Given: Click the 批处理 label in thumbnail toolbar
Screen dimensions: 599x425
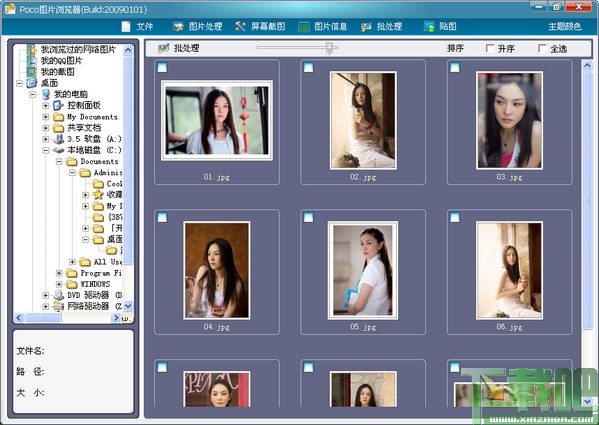Looking at the screenshot, I should (187, 48).
